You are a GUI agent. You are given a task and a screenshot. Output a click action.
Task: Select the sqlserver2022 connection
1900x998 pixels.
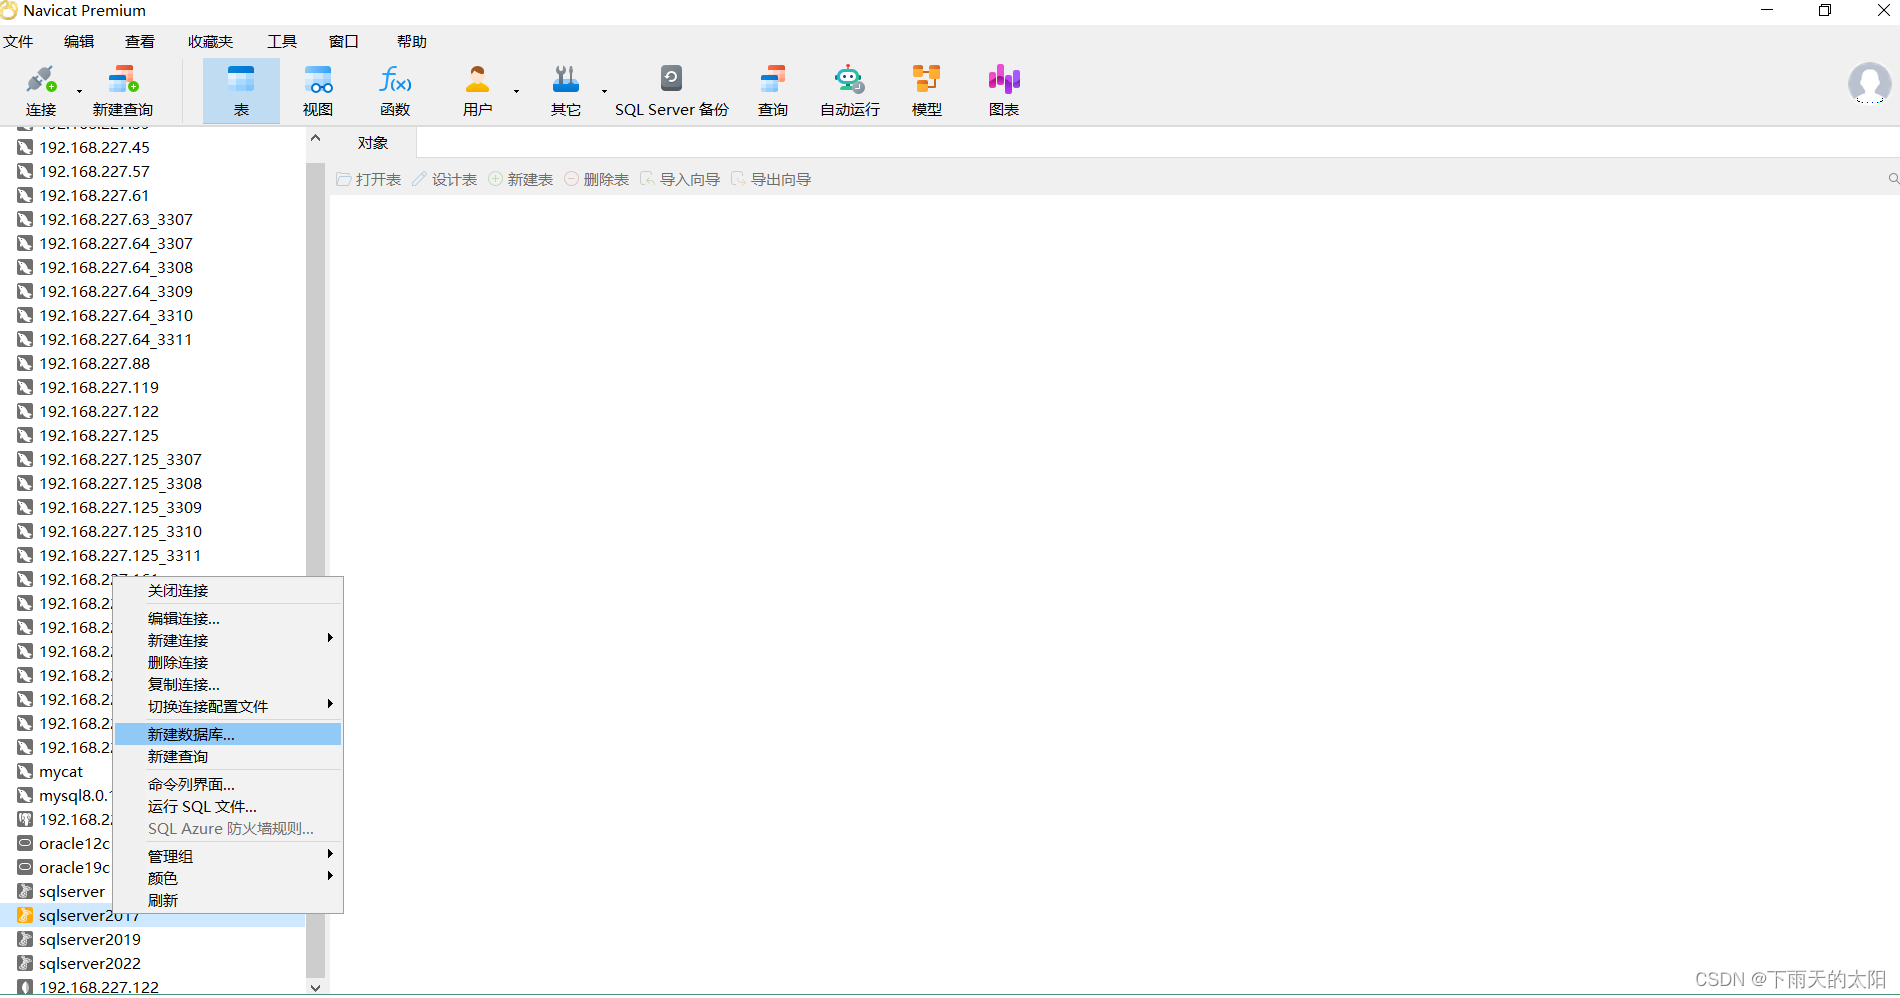[x=90, y=963]
